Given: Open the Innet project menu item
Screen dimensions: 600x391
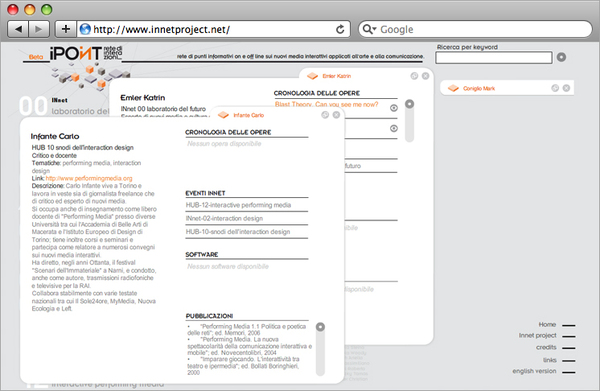Looking at the screenshot, I should pos(538,336).
